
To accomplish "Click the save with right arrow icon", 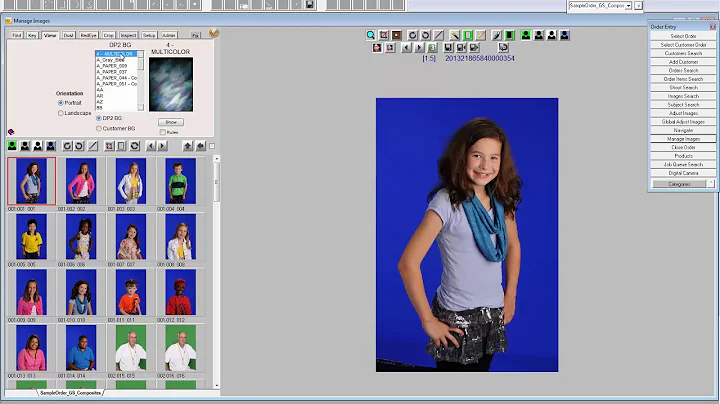I will pyautogui.click(x=474, y=48).
